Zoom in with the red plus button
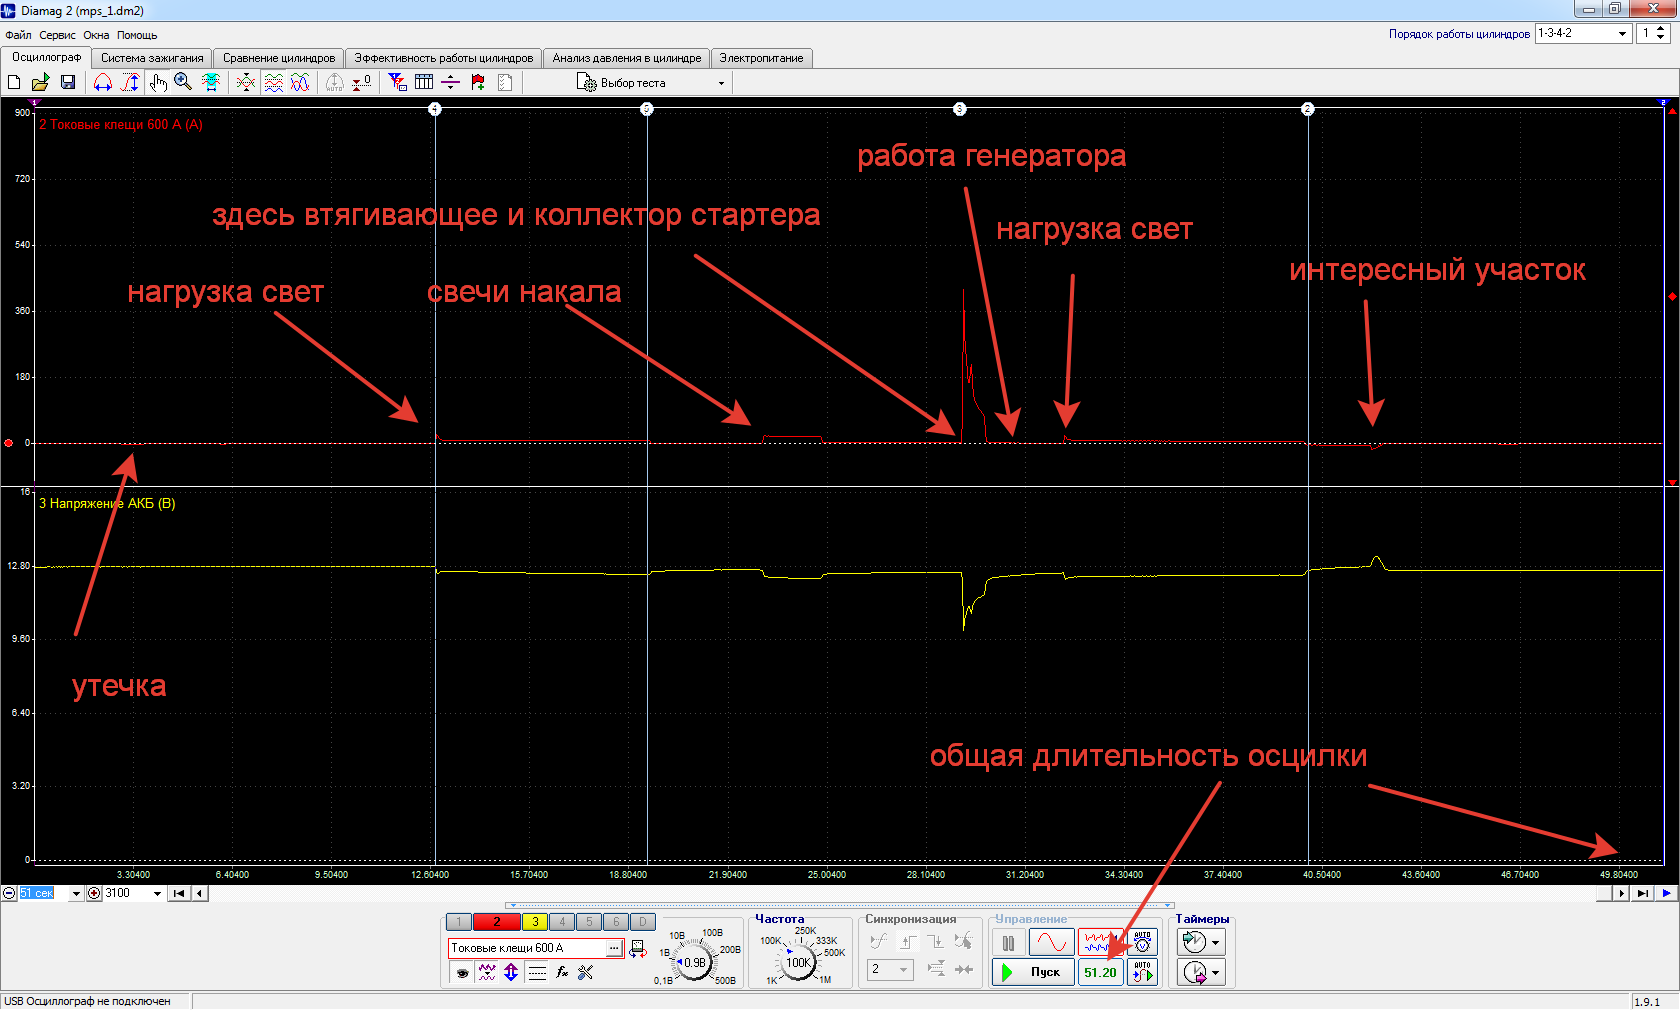This screenshot has width=1680, height=1010. point(94,893)
